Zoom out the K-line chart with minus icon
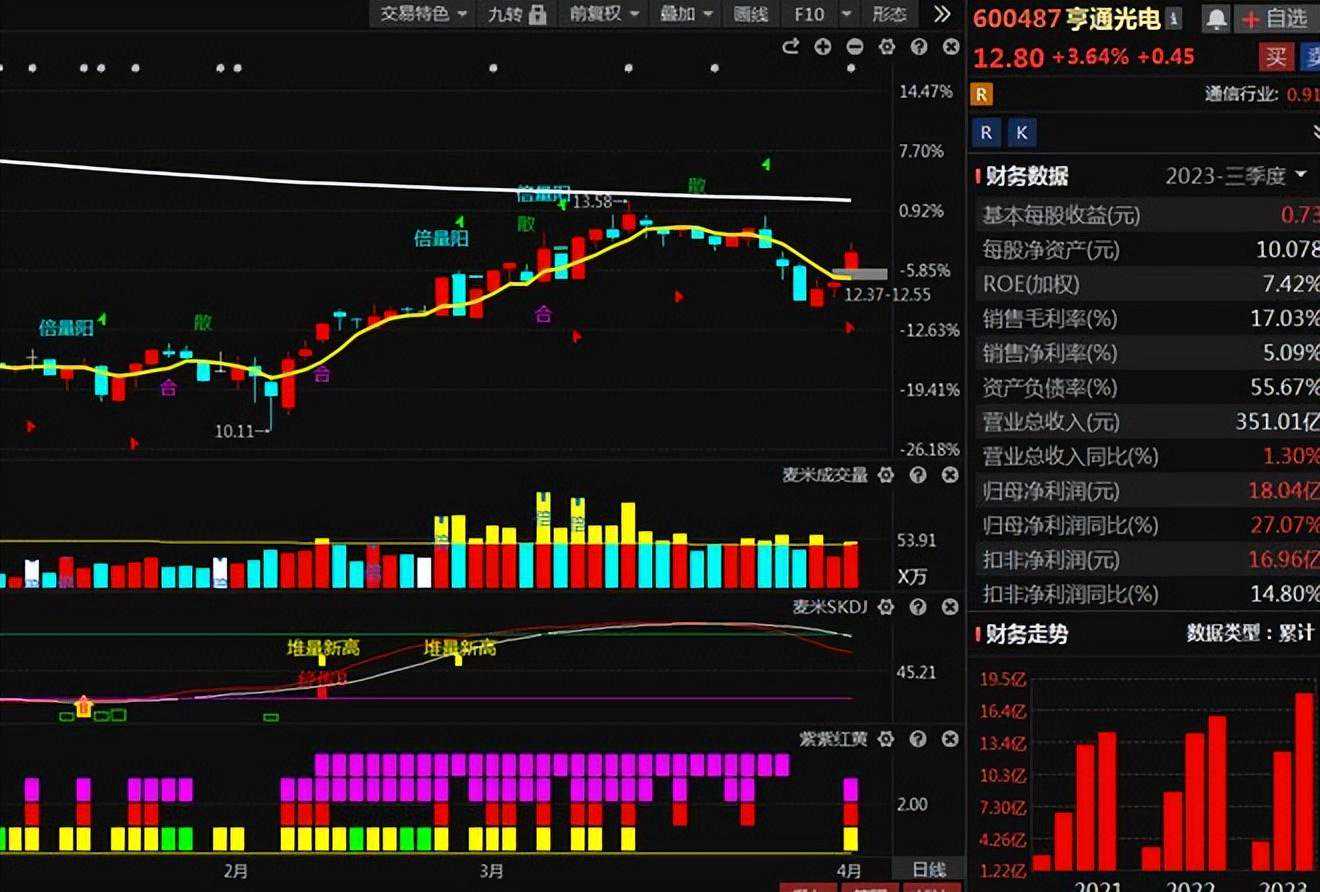This screenshot has height=892, width=1320. 855,47
